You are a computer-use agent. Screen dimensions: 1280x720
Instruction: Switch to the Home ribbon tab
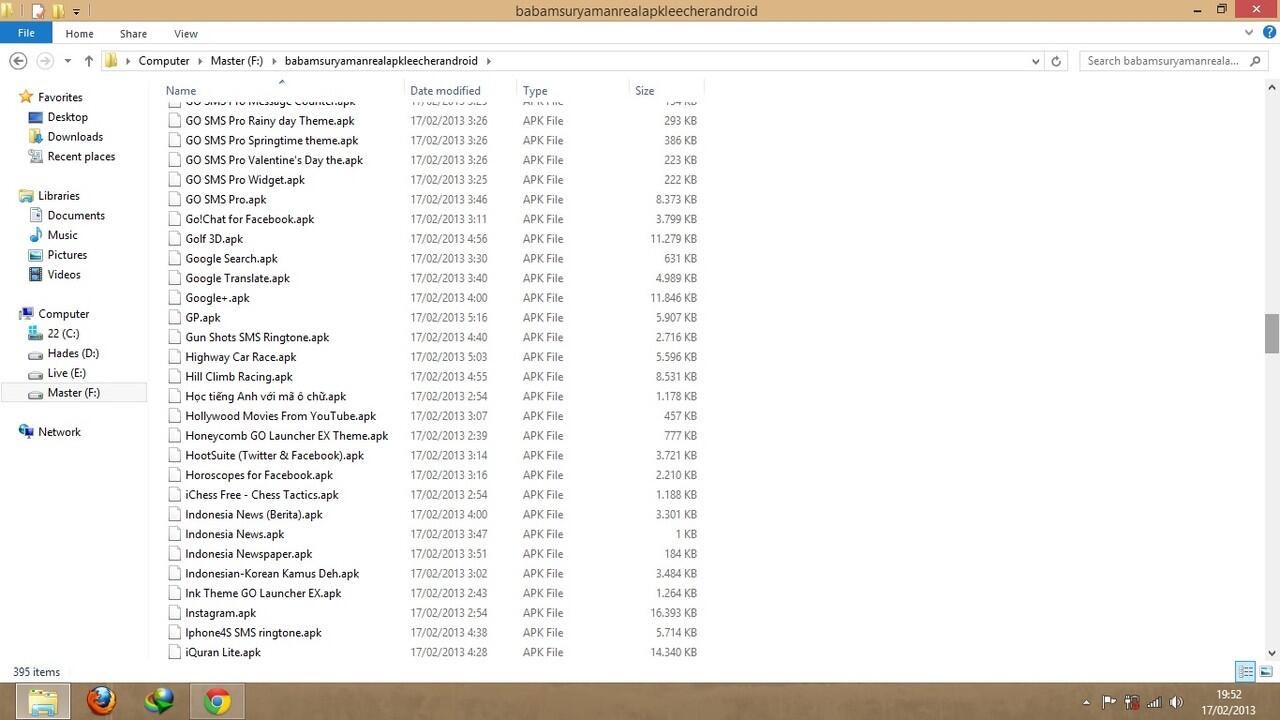pos(79,34)
